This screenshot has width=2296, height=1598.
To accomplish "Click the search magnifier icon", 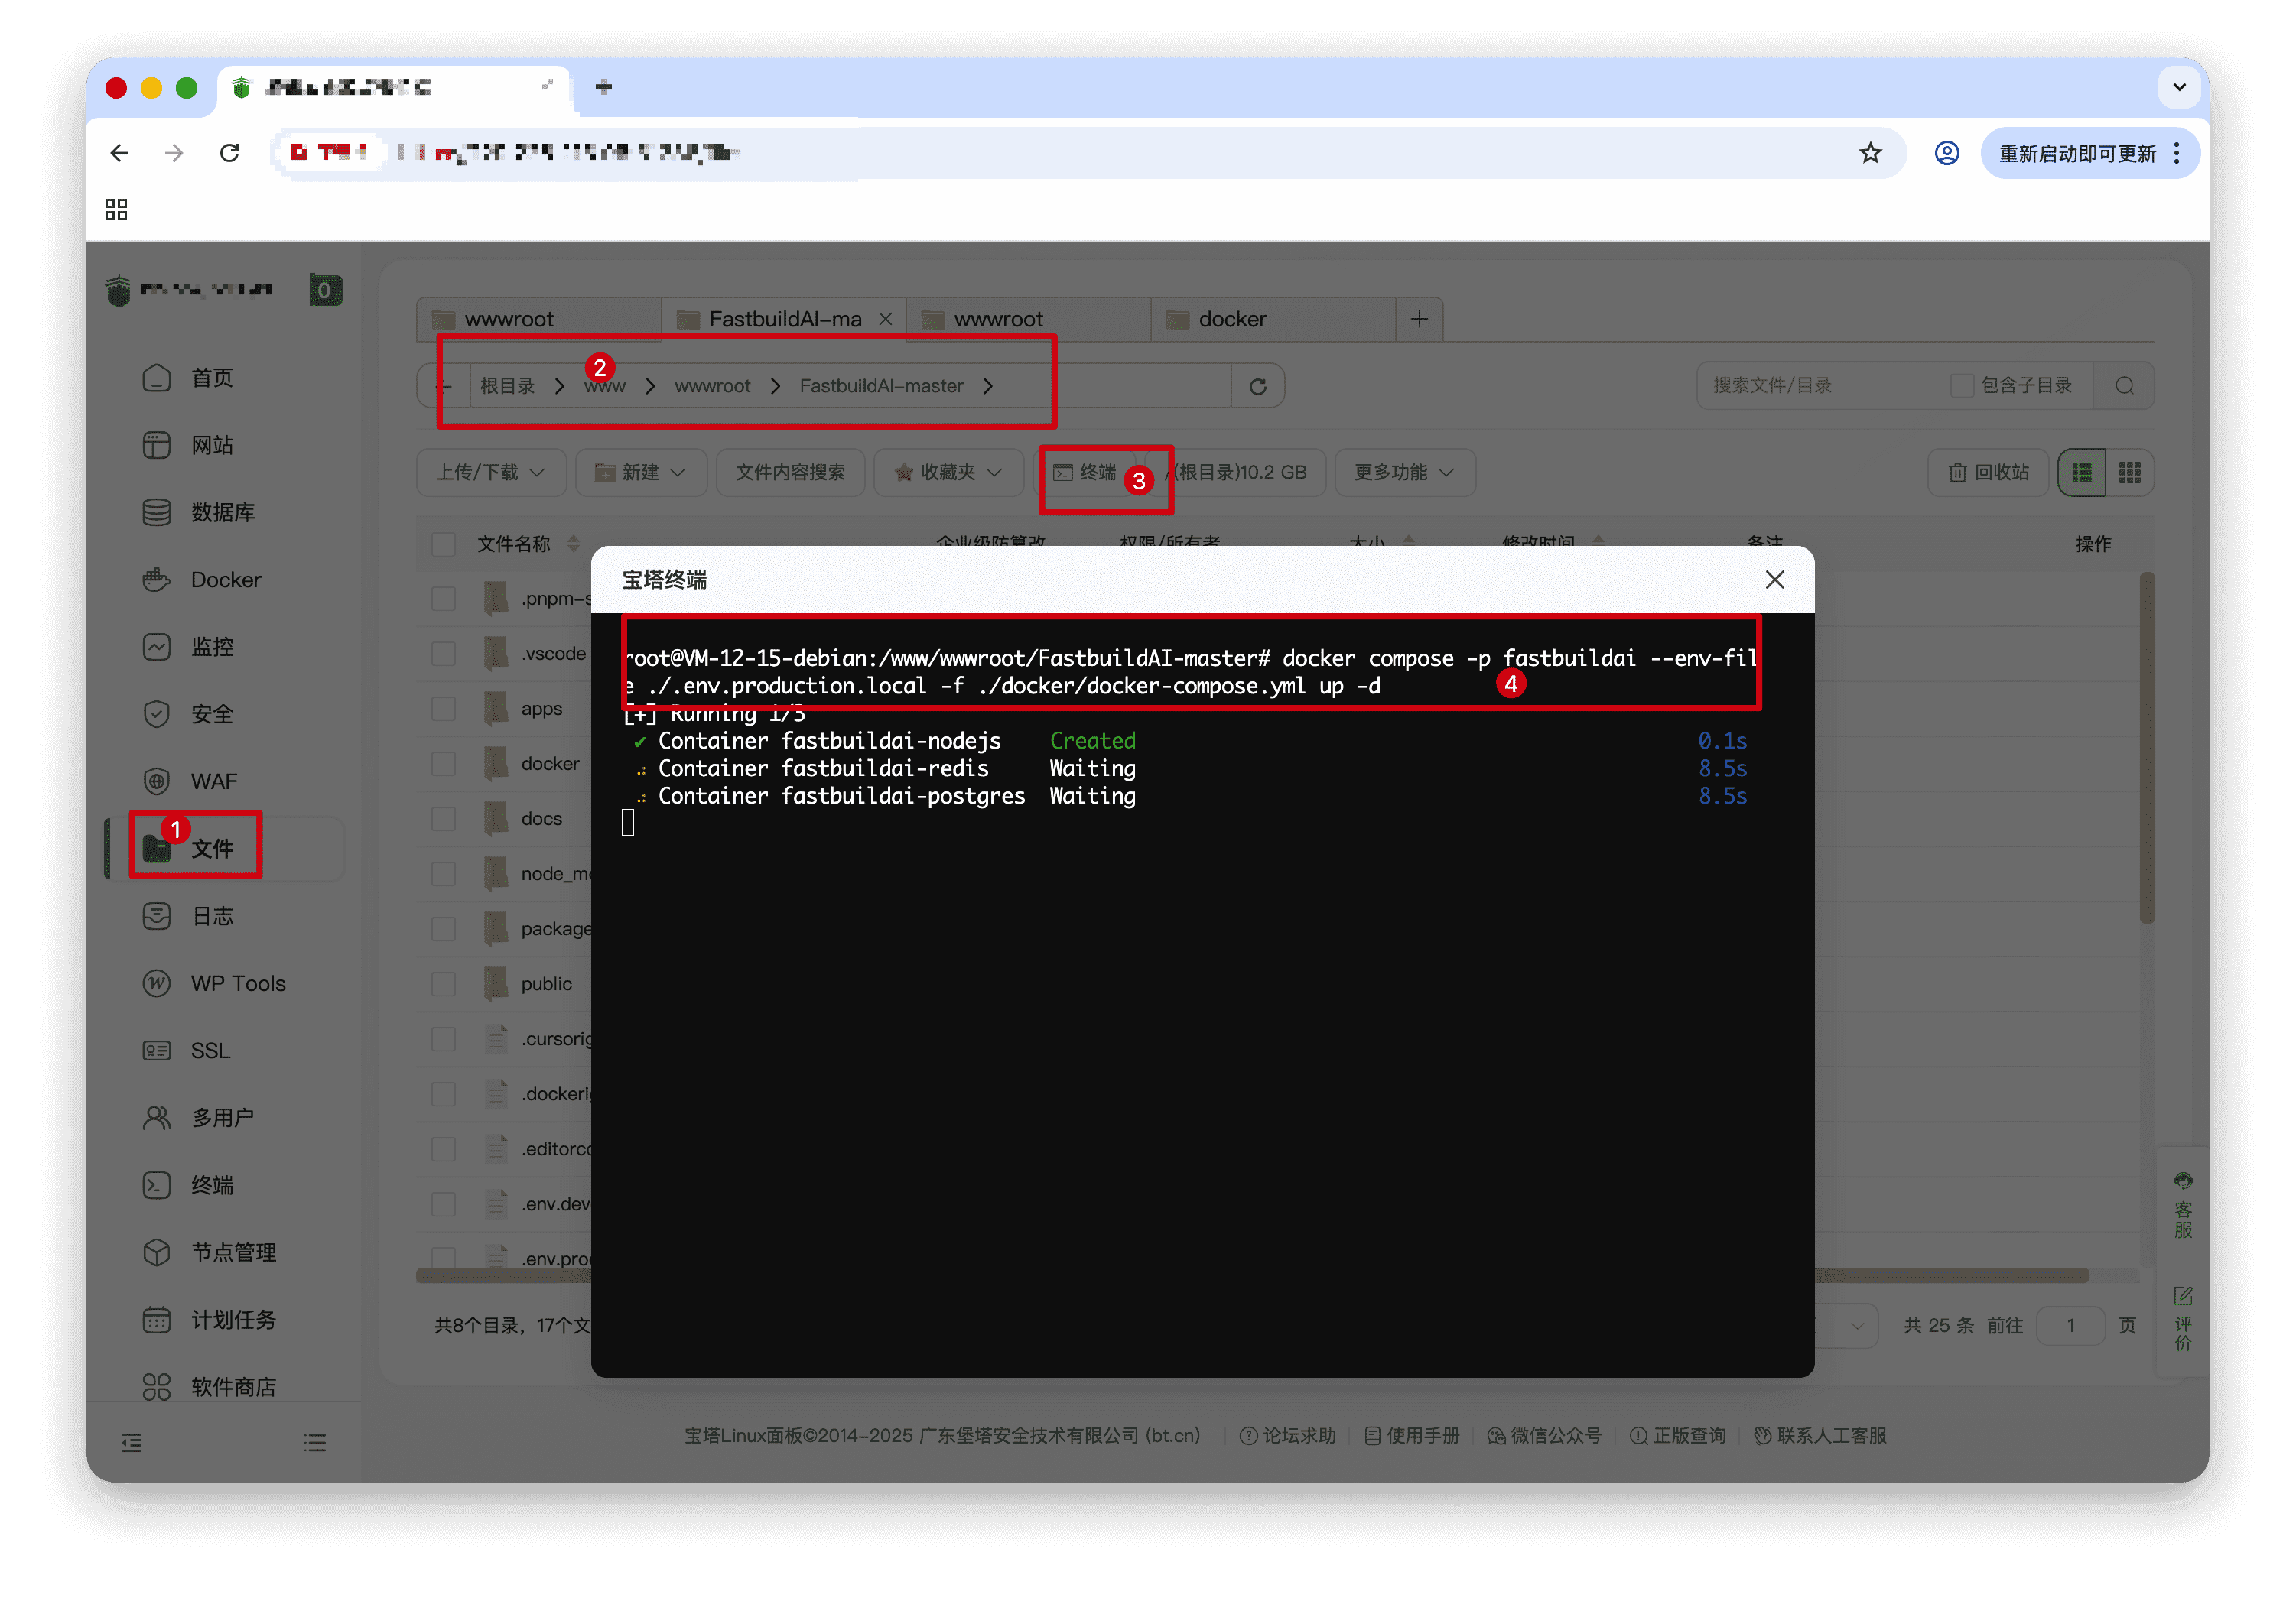I will point(2124,386).
